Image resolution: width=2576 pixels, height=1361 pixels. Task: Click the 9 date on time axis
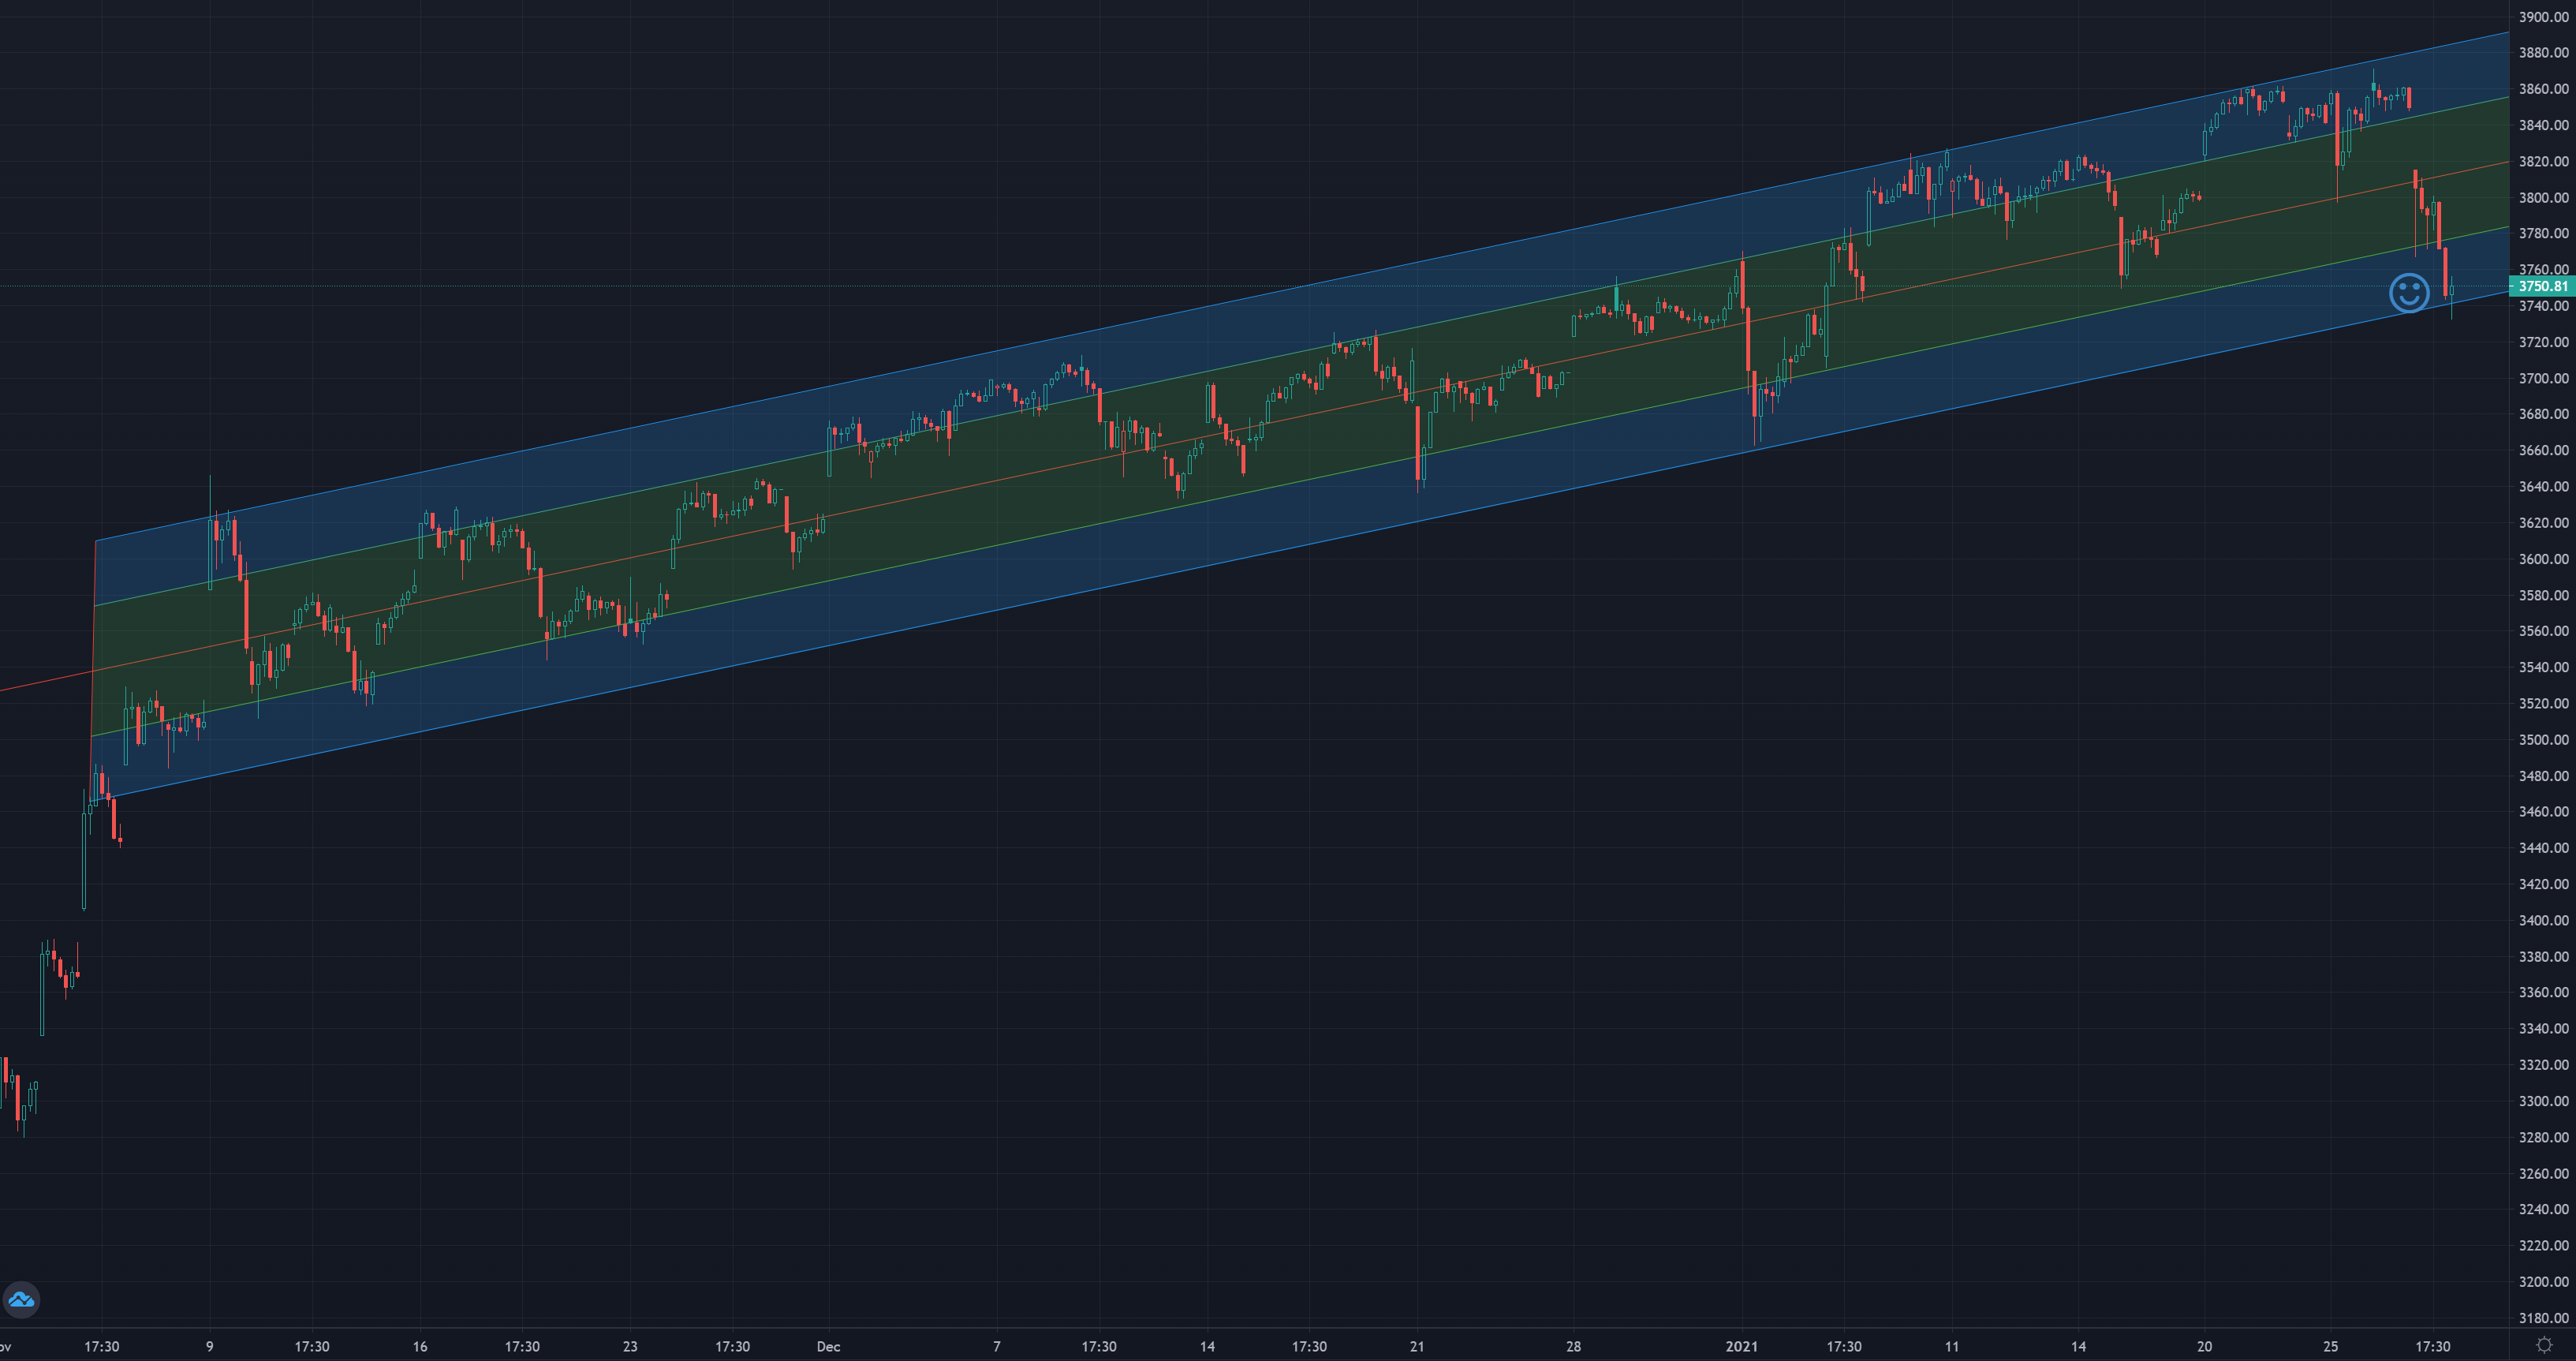(x=209, y=1346)
